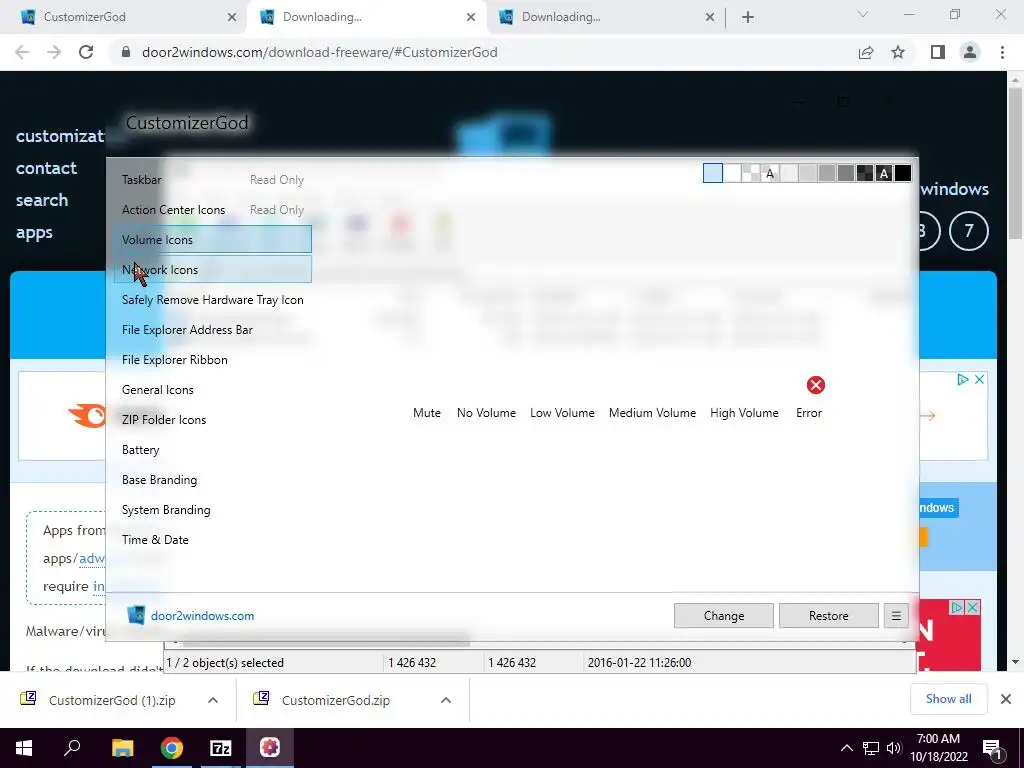Open Chrome's three-dot menu
This screenshot has height=768, width=1024.
tap(1002, 52)
